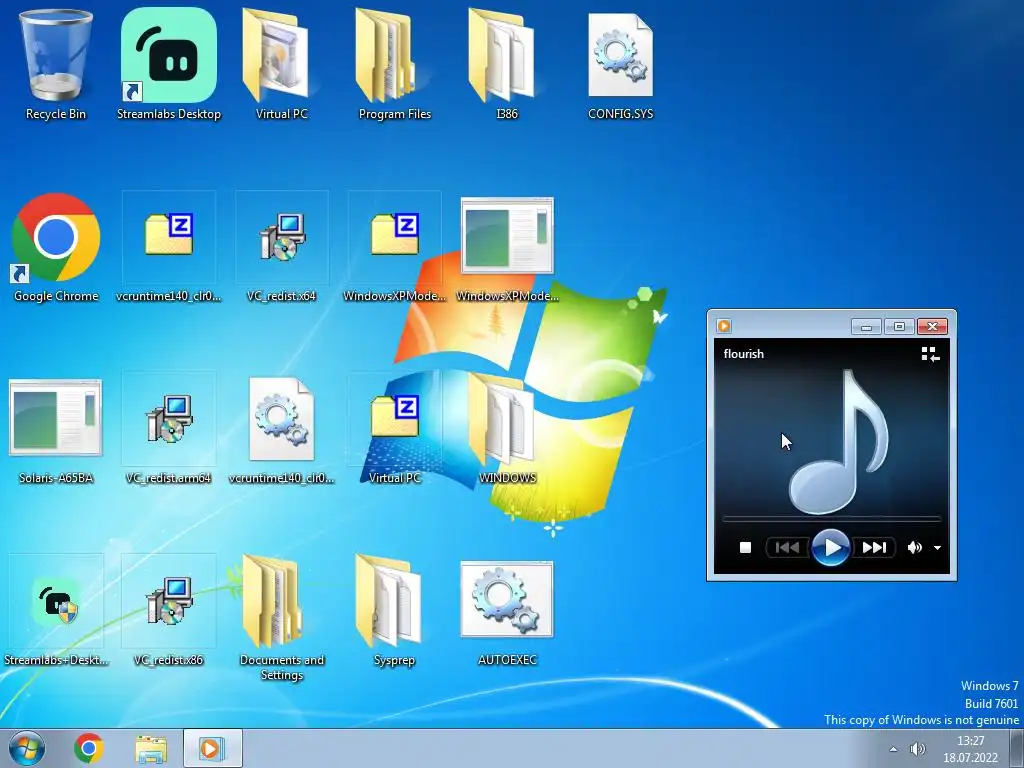Select the VC_redist.x86 installer icon
The width and height of the screenshot is (1024, 768).
point(168,611)
